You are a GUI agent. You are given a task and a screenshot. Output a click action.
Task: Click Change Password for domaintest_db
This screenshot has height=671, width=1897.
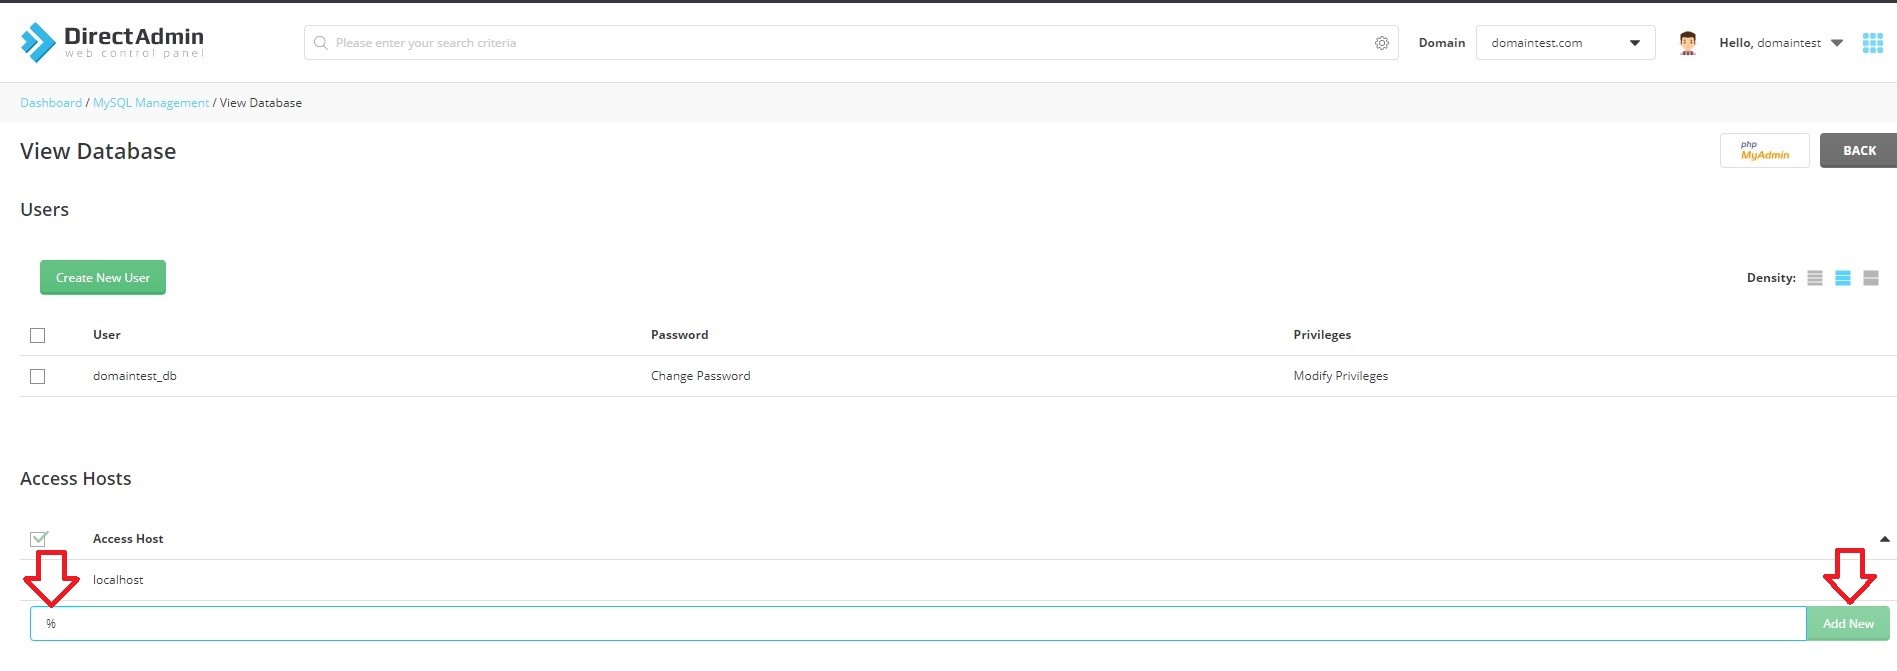click(x=700, y=376)
